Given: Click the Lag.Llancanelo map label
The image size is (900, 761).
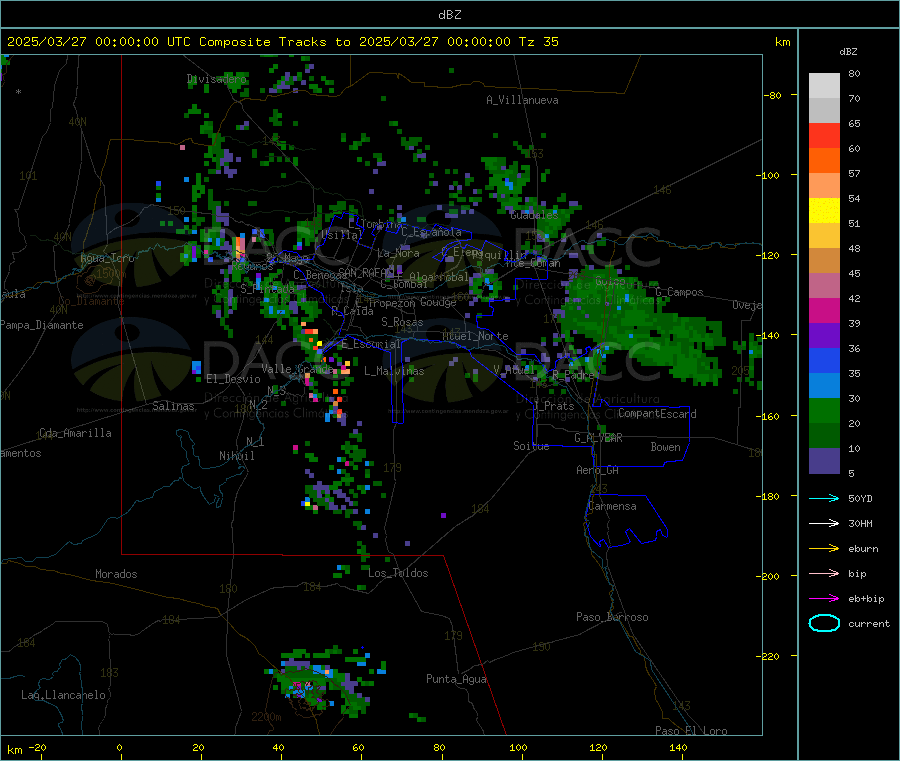Looking at the screenshot, I should coord(64,695).
